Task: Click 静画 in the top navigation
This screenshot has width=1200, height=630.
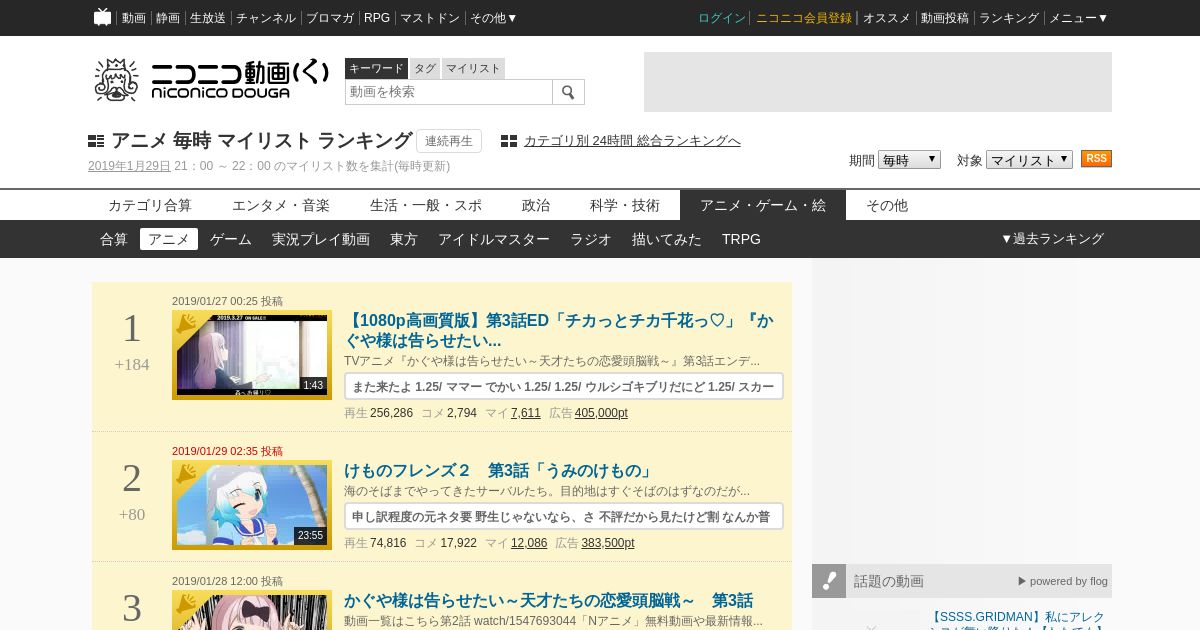Action: pos(168,18)
